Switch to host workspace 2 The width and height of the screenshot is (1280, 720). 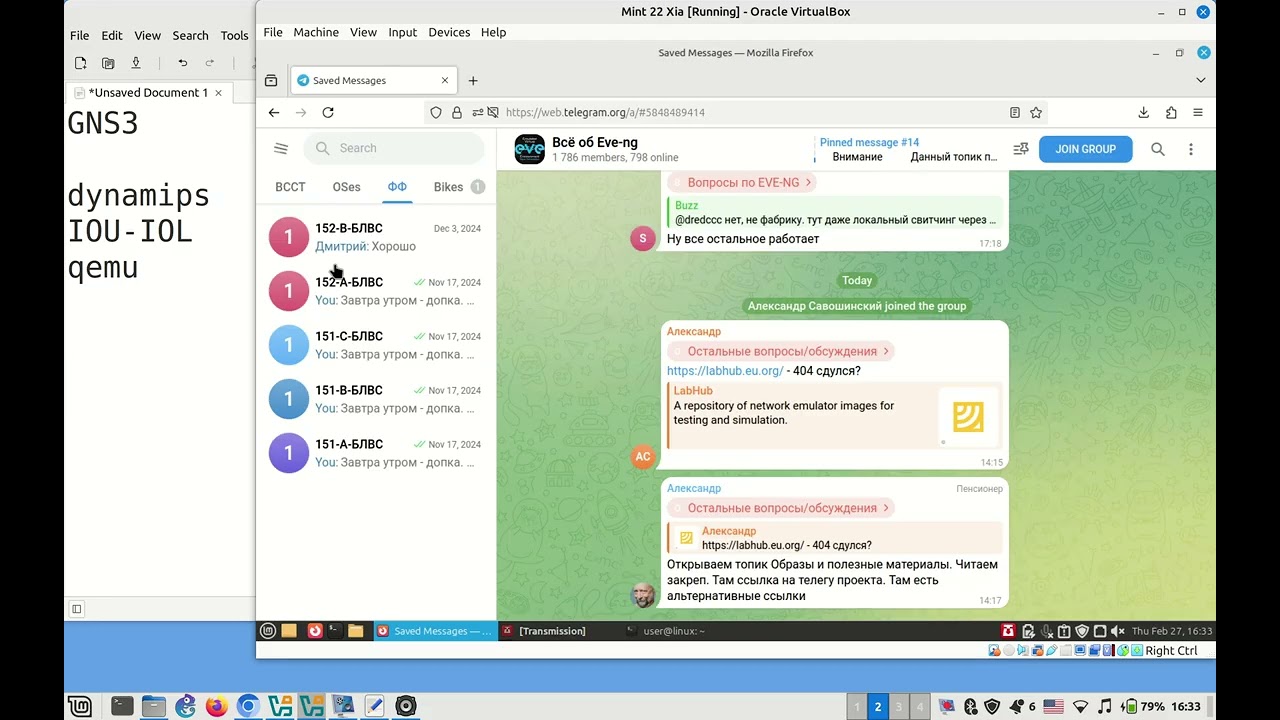pos(878,706)
